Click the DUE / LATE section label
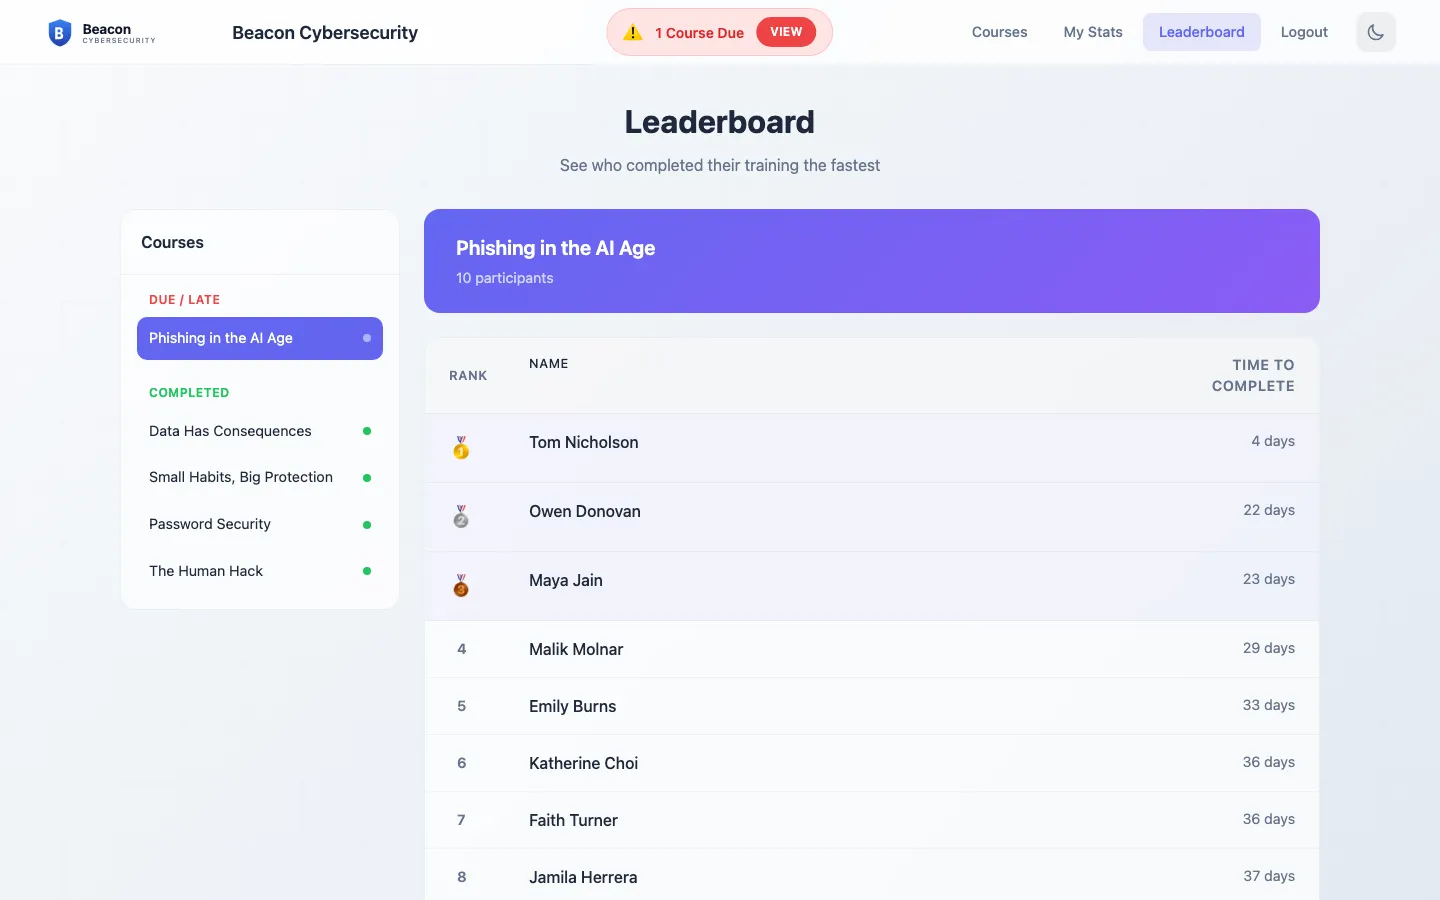 click(x=185, y=300)
